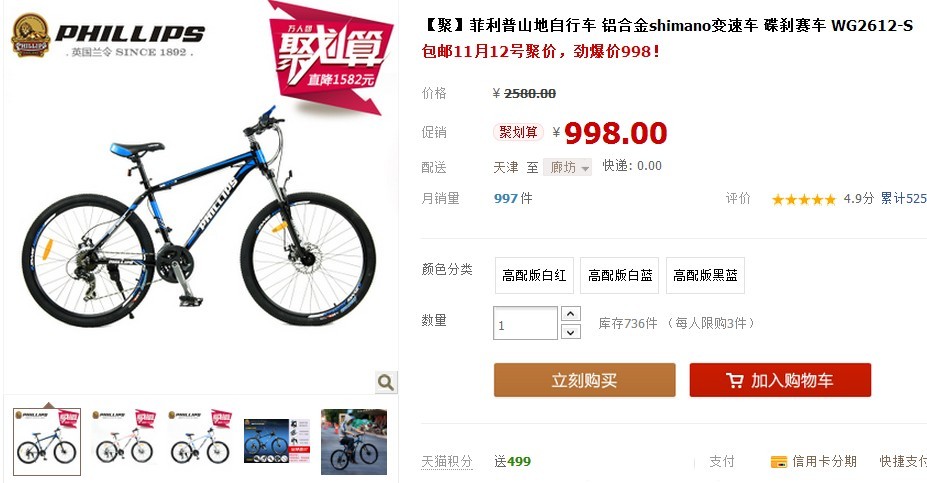The height and width of the screenshot is (483, 927).
Task: Select the 高配版白蓝 color option
Action: 620,275
